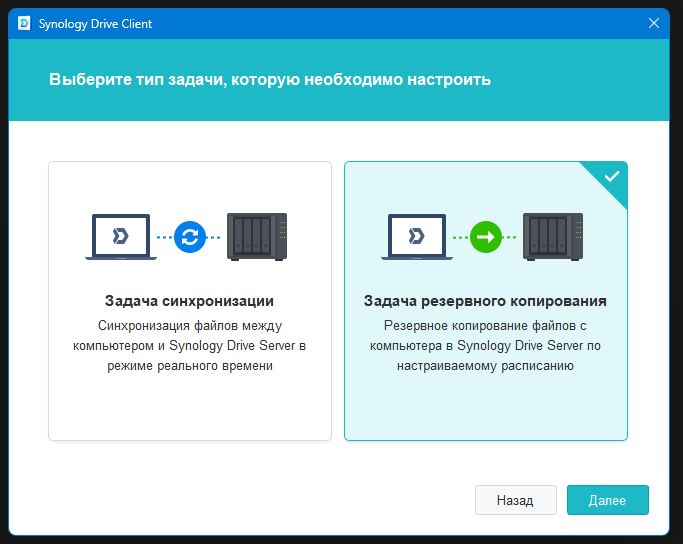This screenshot has height=544, width=683.
Task: Click the Synology Drive Client logo in the title bar
Action: (24, 24)
